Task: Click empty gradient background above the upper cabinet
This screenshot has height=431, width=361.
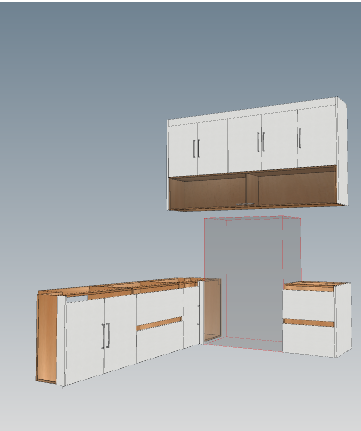Action: (x=180, y=50)
